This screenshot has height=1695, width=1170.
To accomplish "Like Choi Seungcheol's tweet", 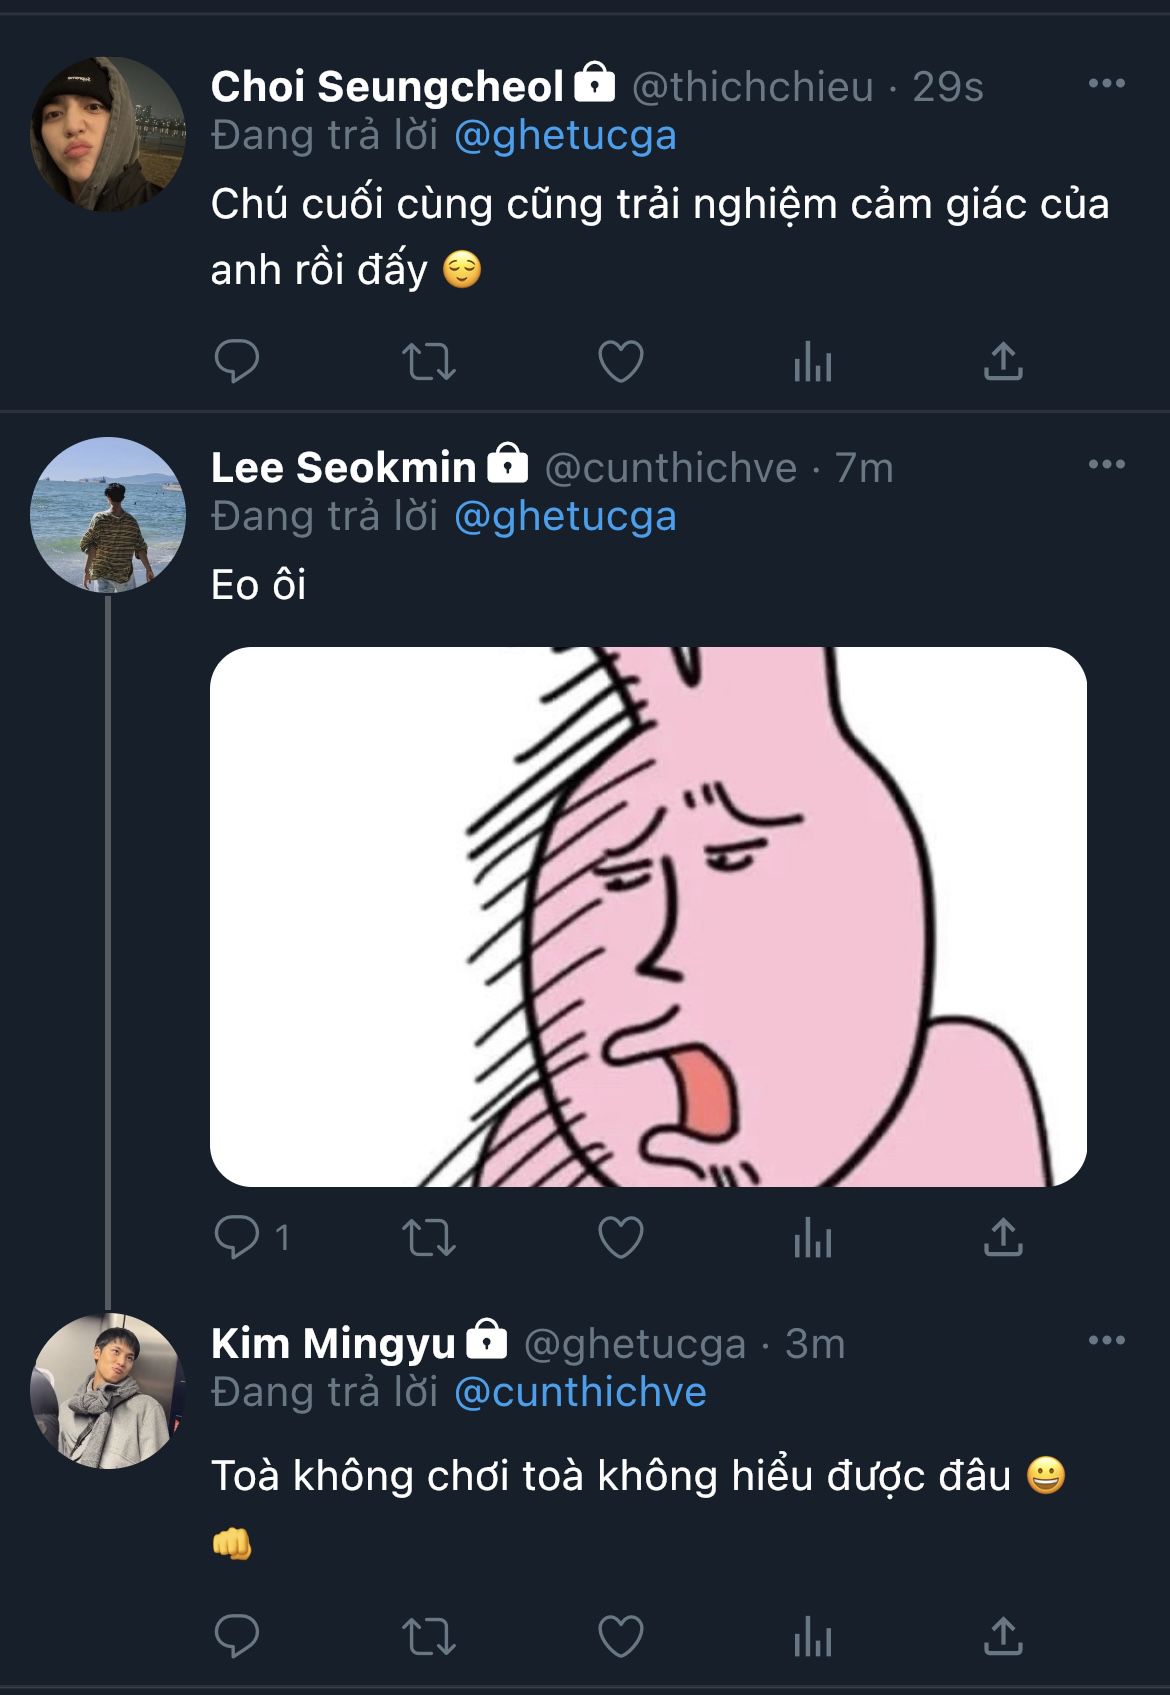I will click(621, 361).
